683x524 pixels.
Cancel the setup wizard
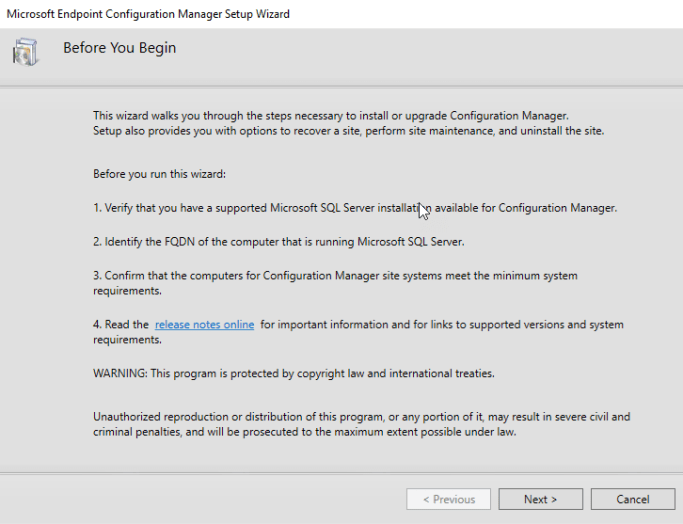(632, 499)
